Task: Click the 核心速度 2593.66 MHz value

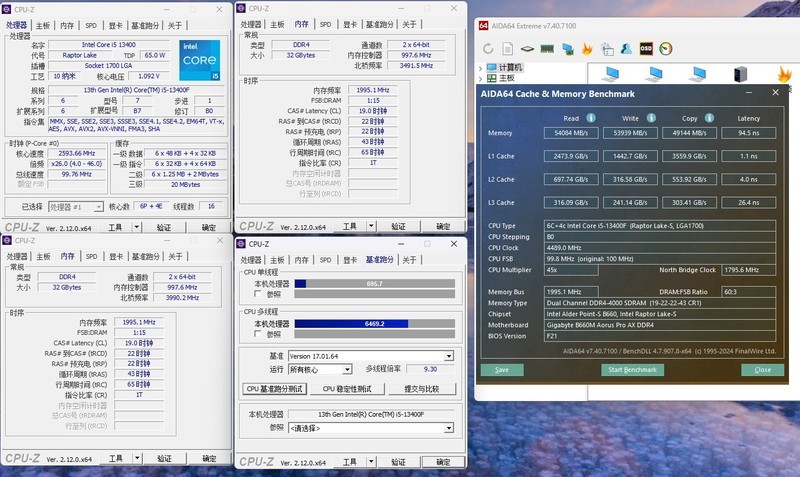Action: point(77,153)
